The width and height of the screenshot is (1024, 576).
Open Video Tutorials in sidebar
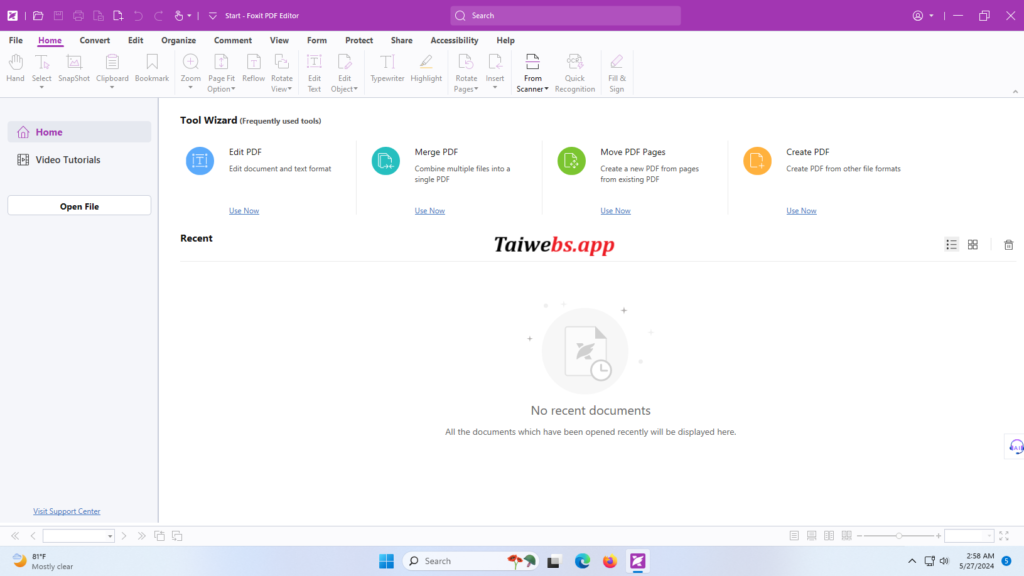tap(79, 160)
